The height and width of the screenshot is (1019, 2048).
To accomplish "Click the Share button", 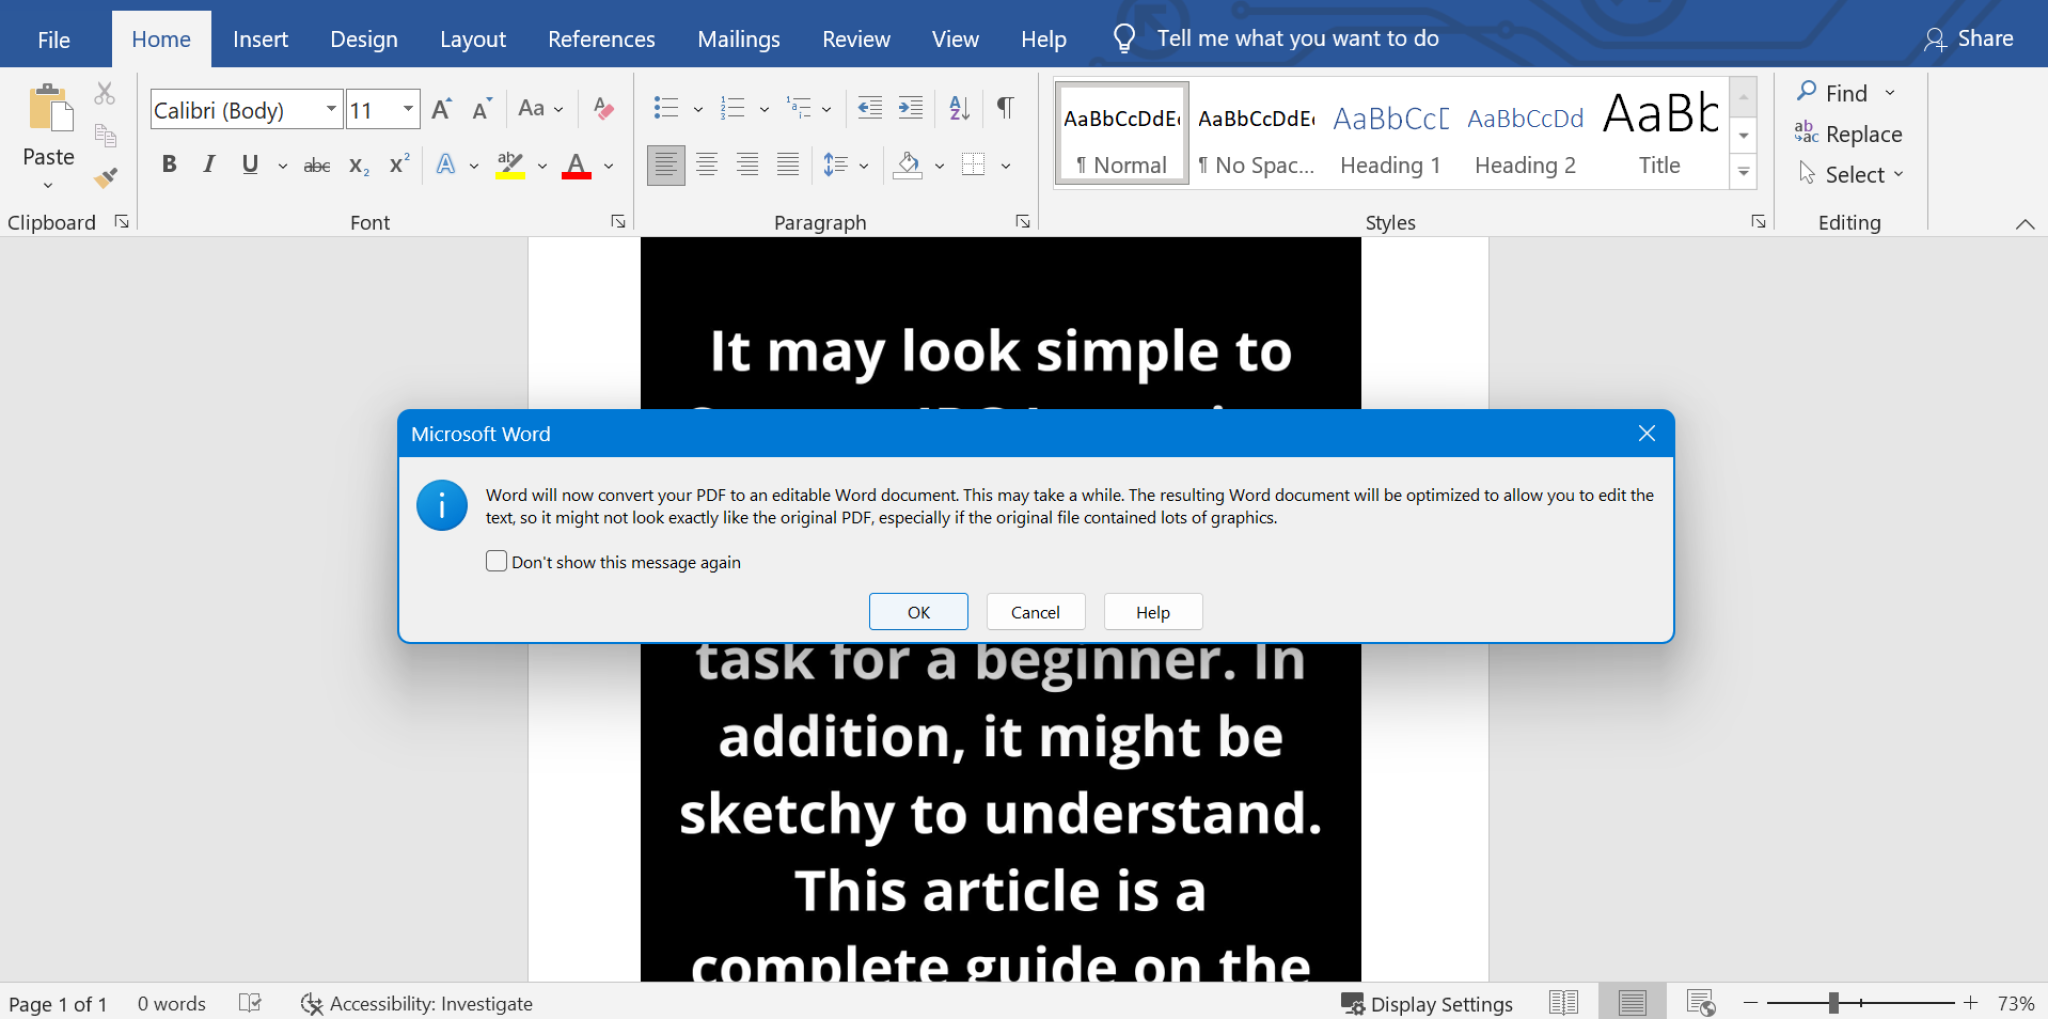I will (x=1968, y=39).
